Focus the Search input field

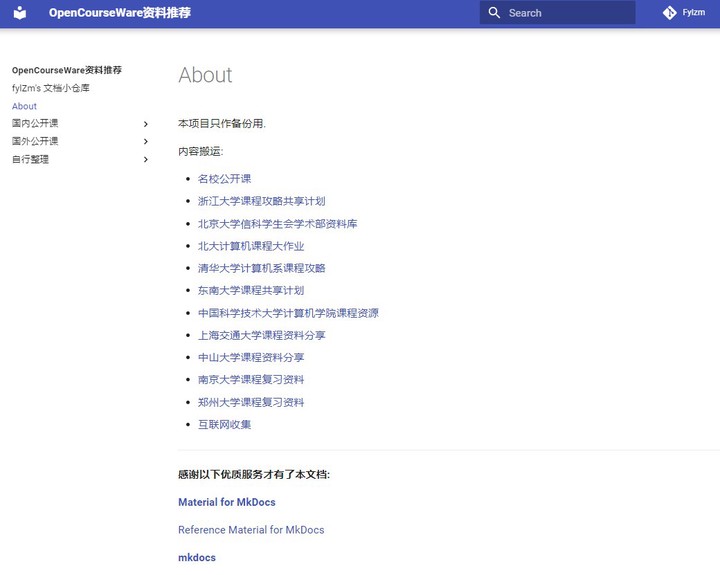(x=557, y=13)
